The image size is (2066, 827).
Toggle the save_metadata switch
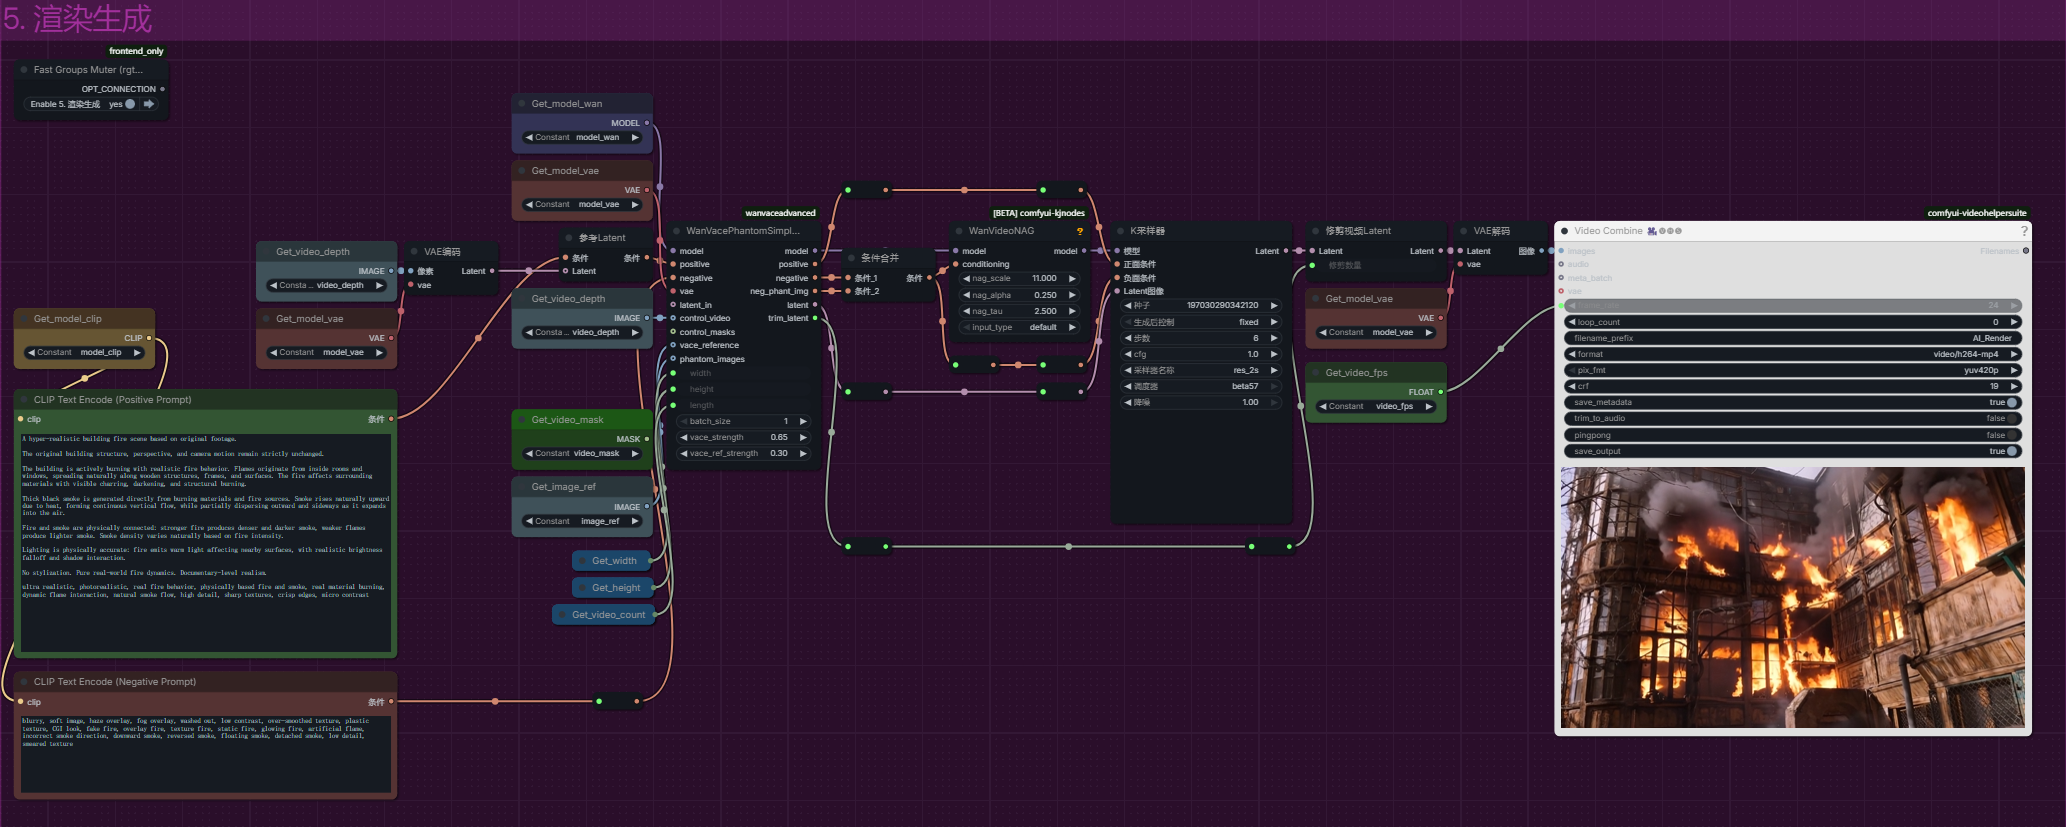[2011, 403]
